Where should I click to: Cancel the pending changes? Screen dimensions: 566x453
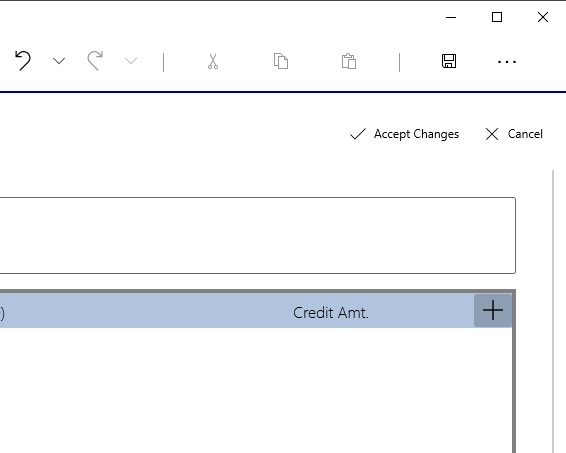click(x=514, y=134)
